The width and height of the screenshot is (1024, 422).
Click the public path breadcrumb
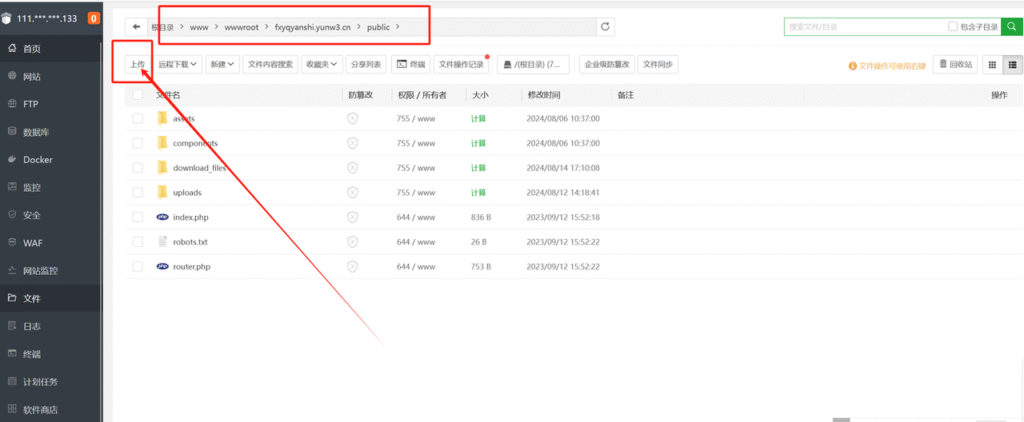(x=378, y=27)
